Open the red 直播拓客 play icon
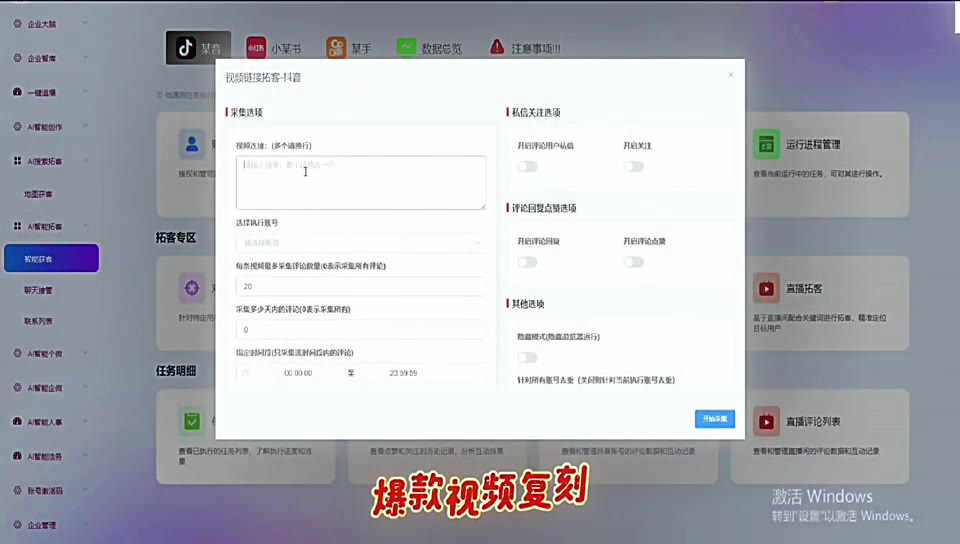 pos(766,288)
